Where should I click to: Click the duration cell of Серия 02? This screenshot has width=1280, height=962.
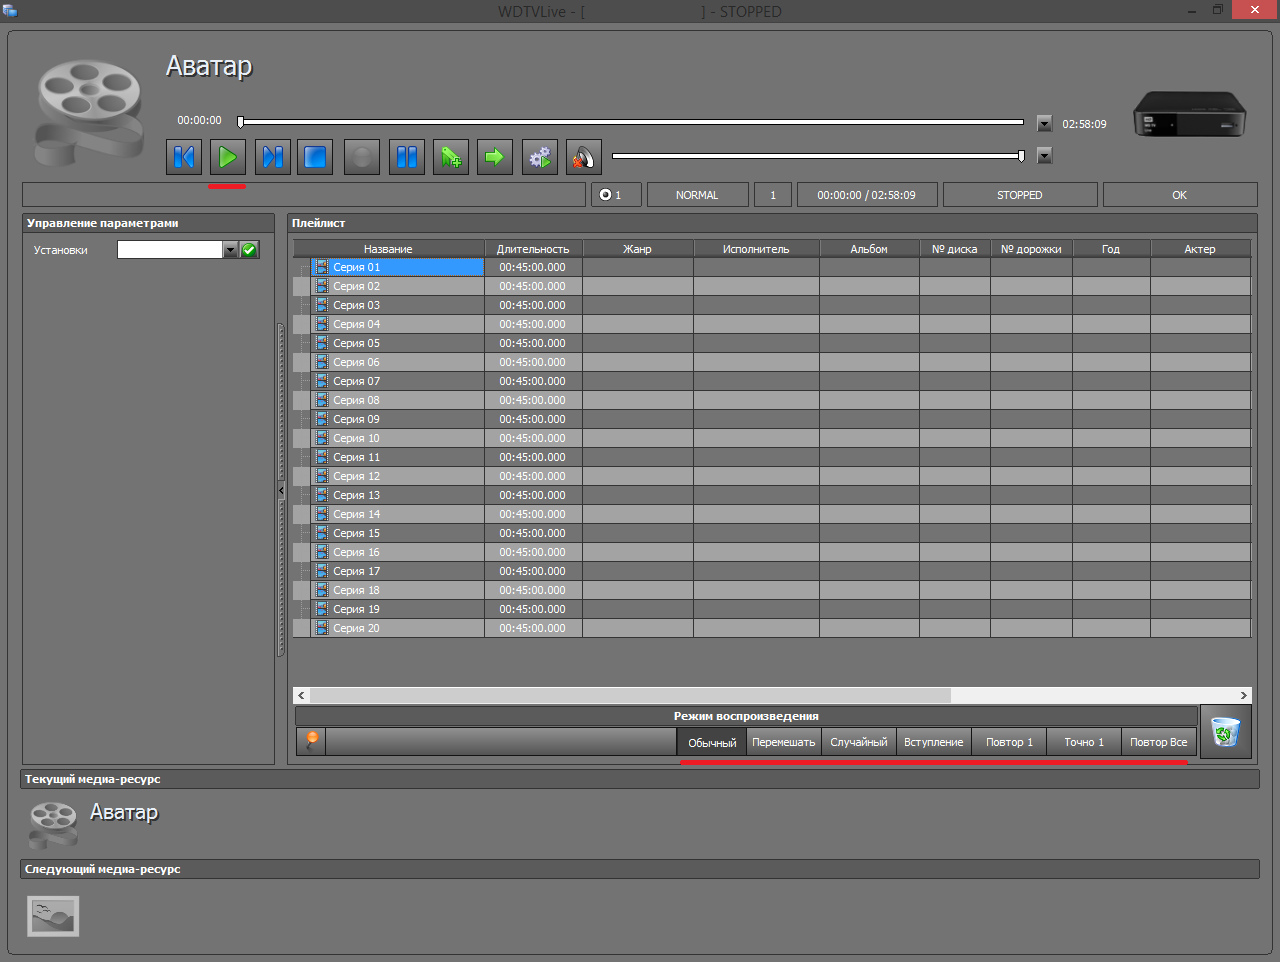pos(533,286)
